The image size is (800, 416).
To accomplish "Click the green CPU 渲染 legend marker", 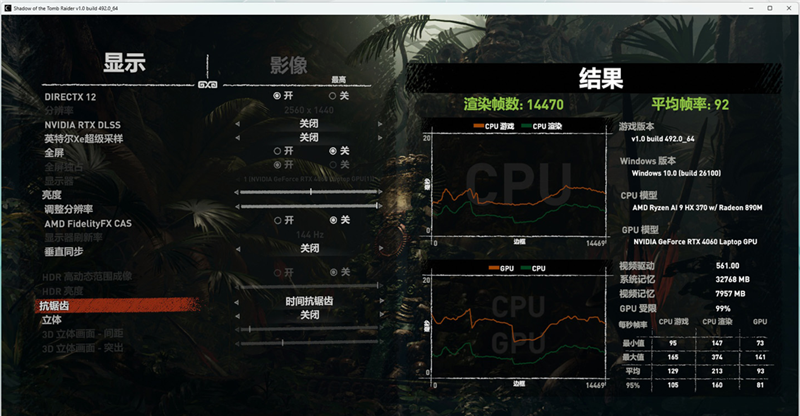I will coord(527,126).
